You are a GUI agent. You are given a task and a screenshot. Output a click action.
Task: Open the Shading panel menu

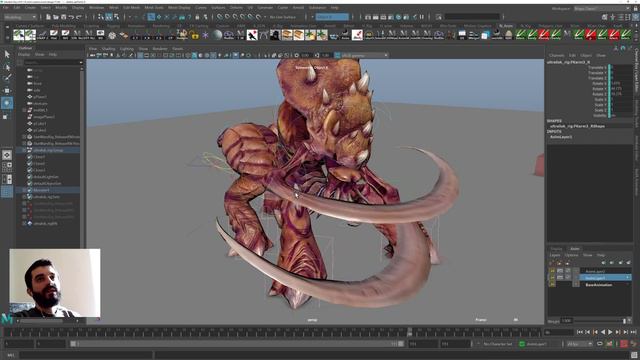click(x=109, y=49)
